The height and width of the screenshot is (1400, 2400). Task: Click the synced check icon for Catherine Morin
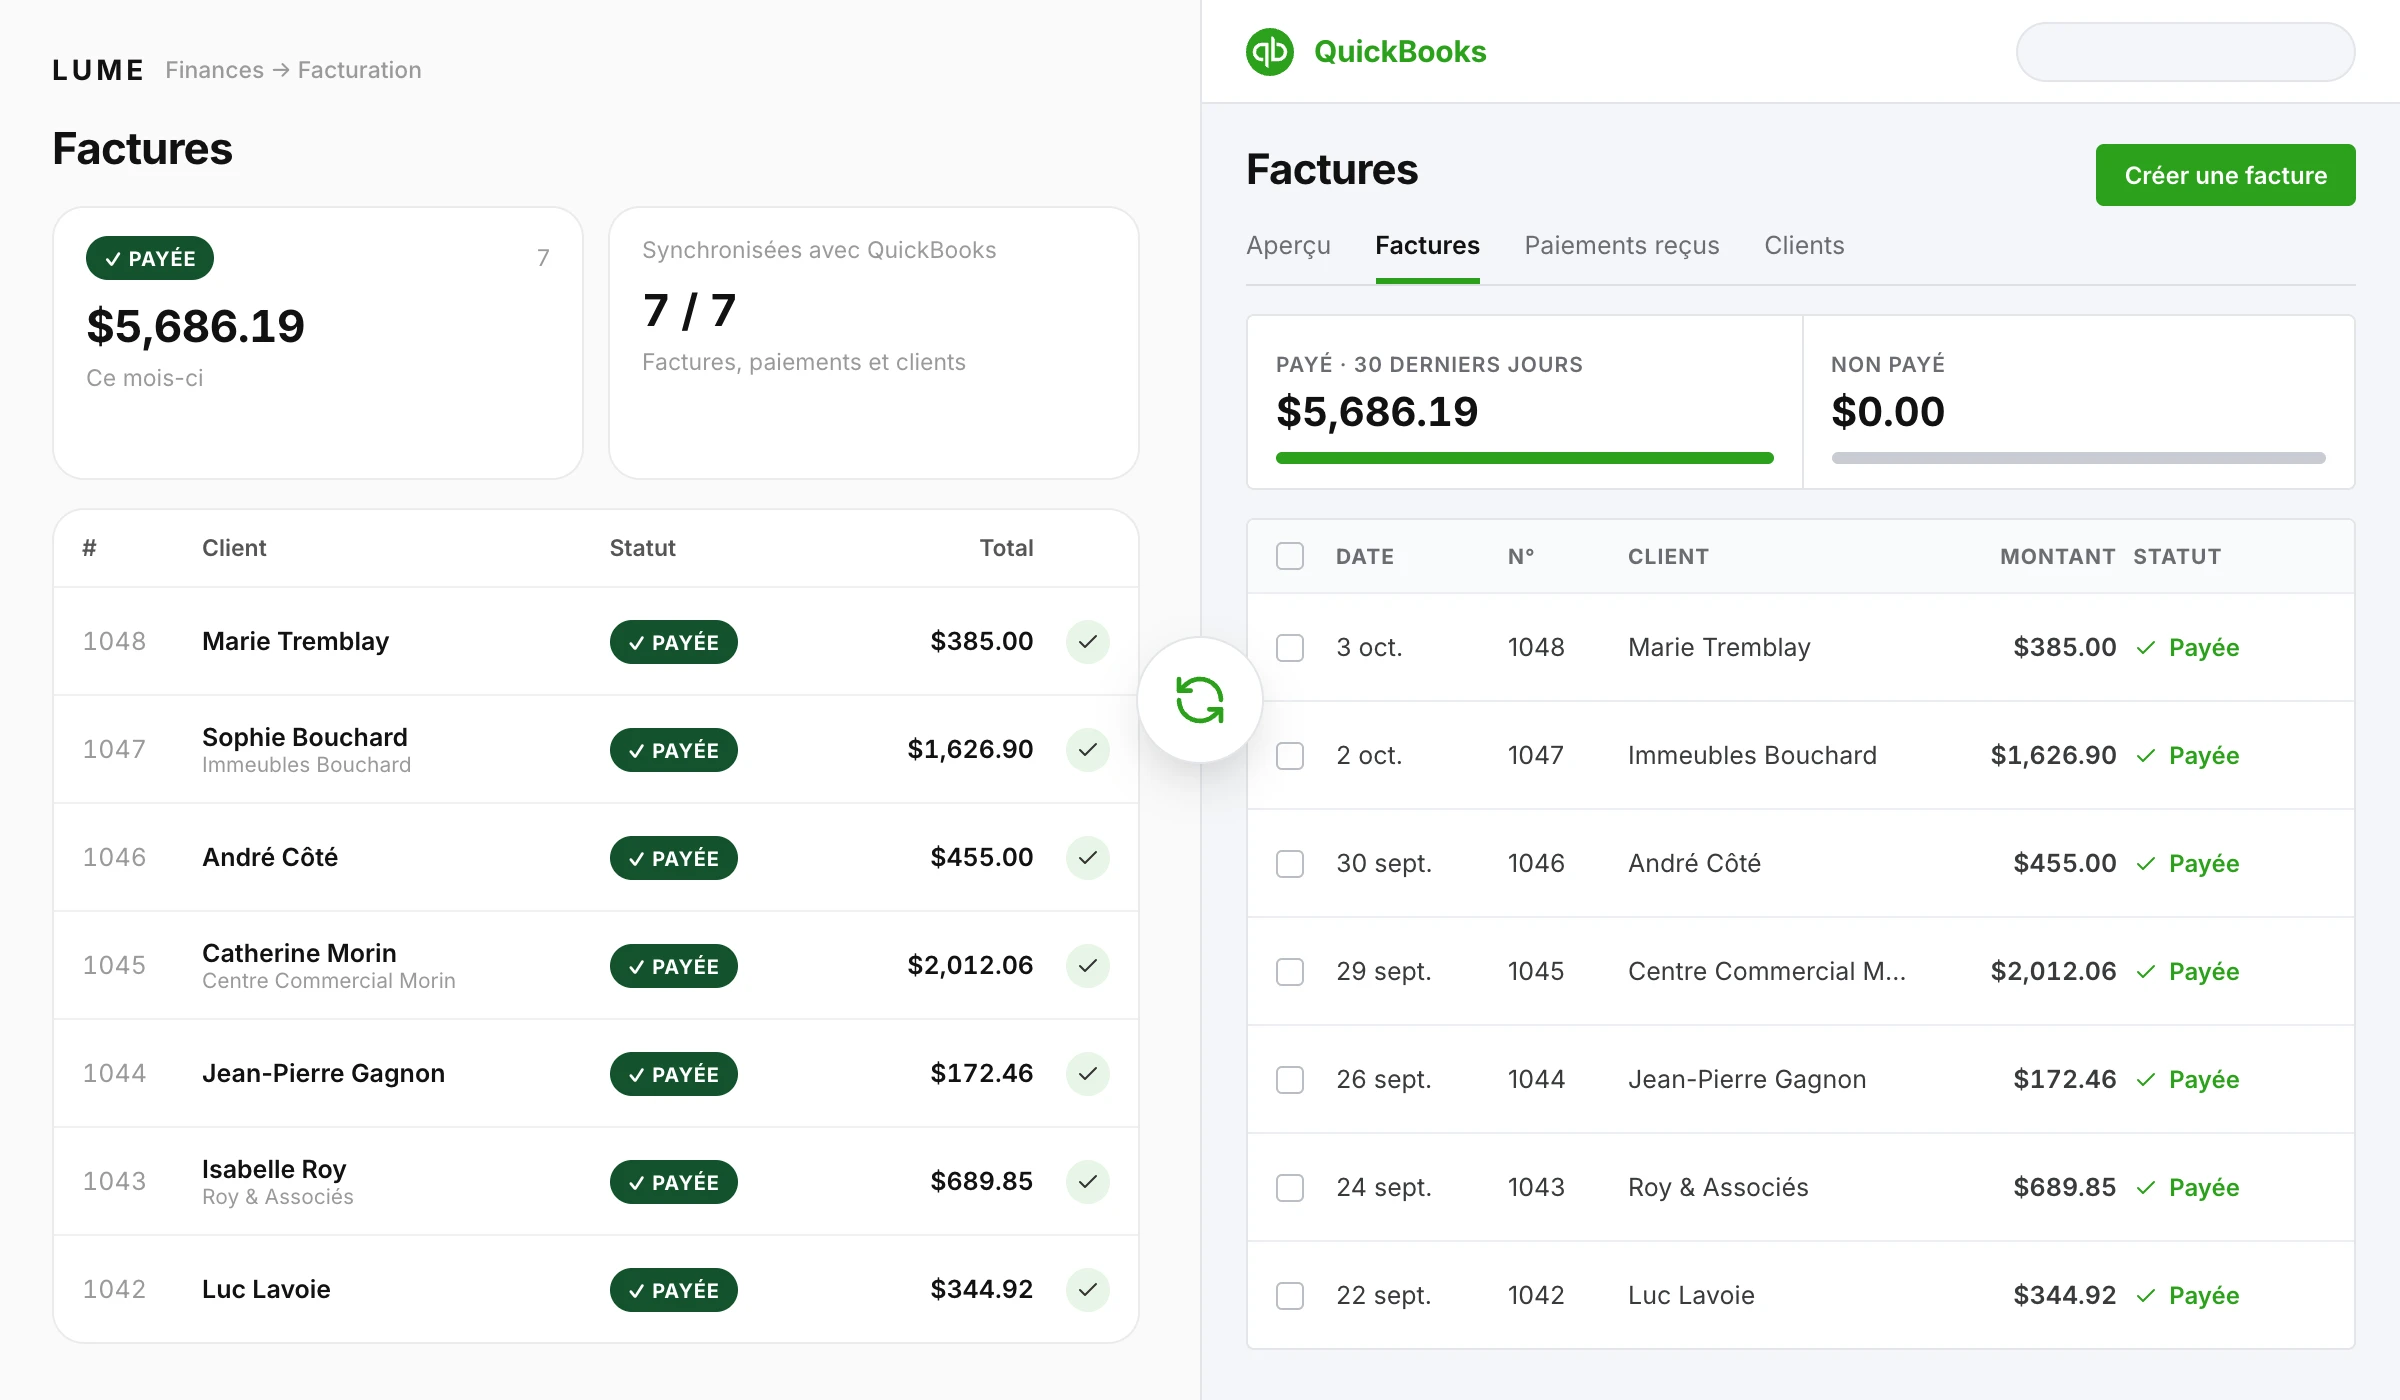coord(1088,966)
